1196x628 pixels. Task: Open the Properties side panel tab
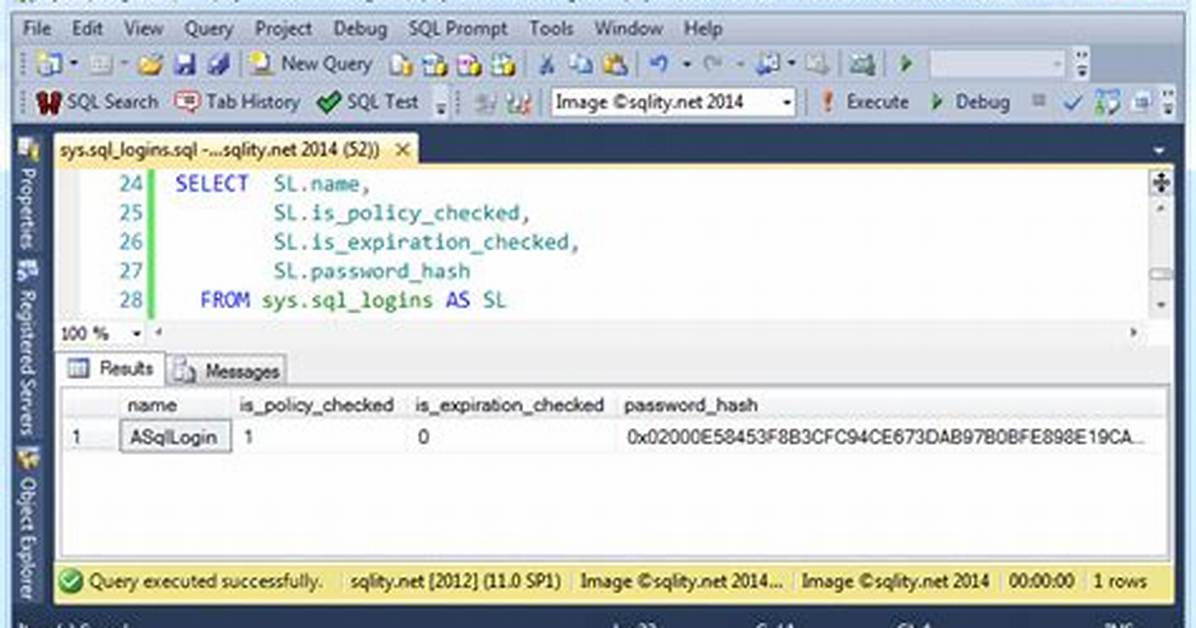(x=27, y=195)
